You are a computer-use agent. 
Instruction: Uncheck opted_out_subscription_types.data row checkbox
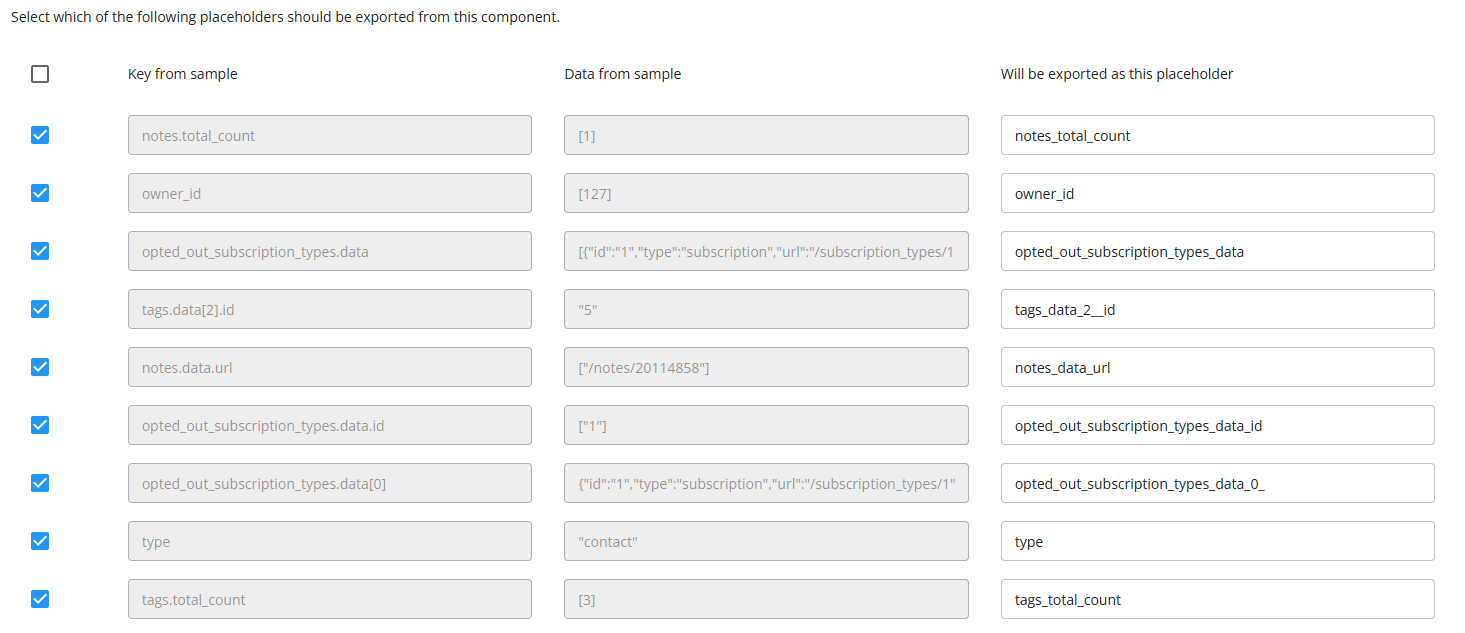click(x=39, y=250)
